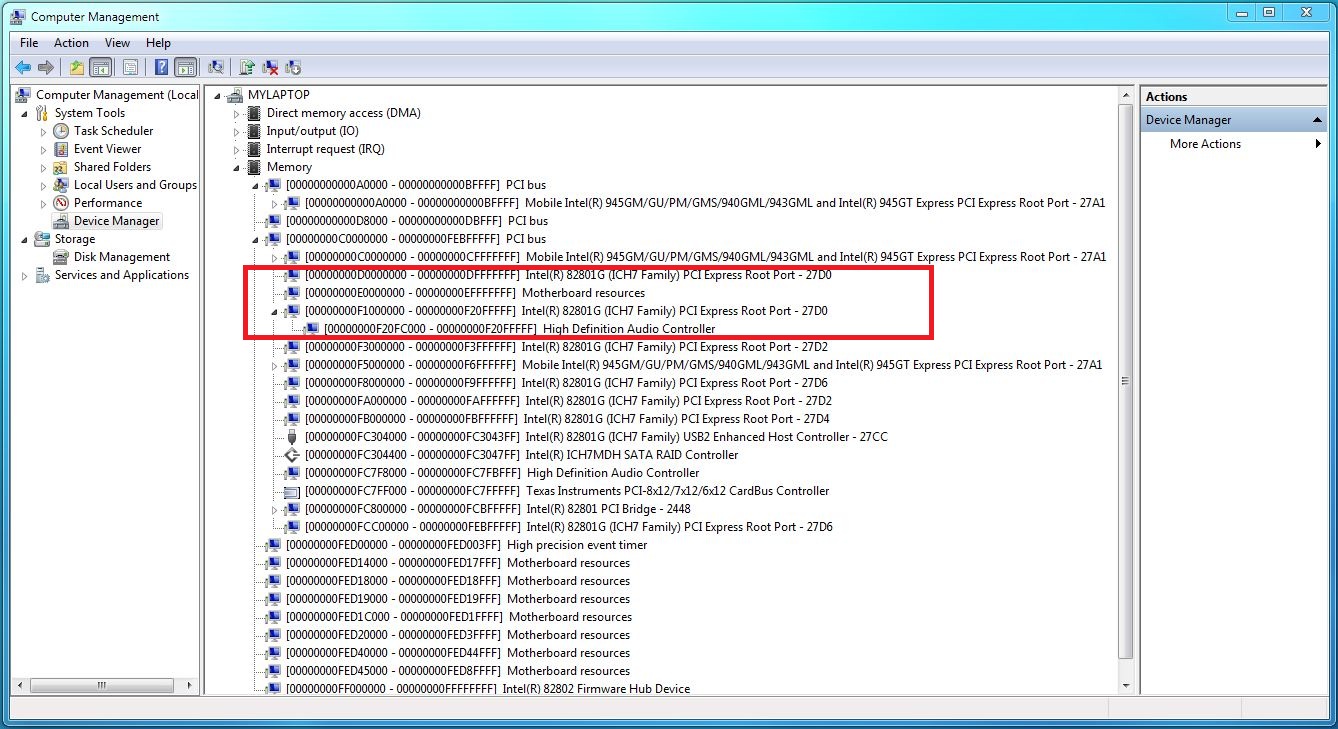Toggle the Show/Hide Action Pane toolbar button

(x=185, y=68)
